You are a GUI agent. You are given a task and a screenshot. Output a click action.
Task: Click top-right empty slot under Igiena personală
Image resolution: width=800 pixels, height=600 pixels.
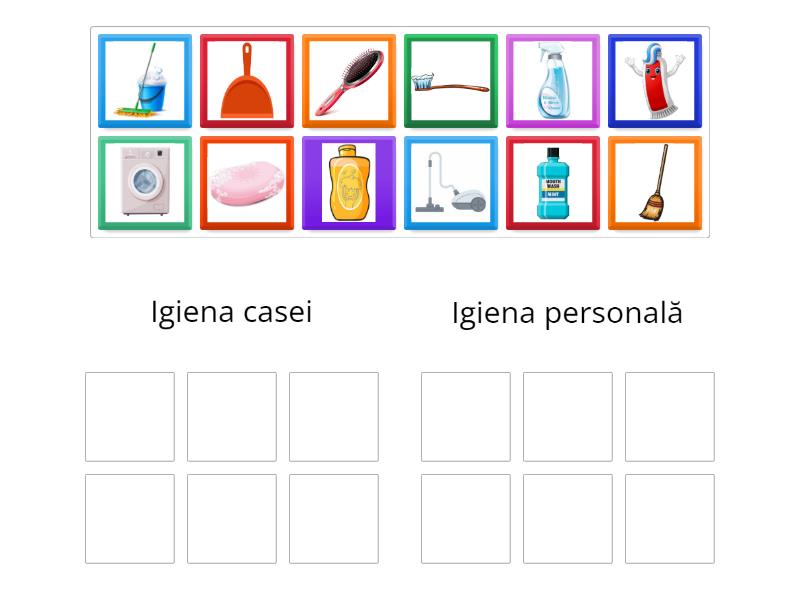point(670,417)
